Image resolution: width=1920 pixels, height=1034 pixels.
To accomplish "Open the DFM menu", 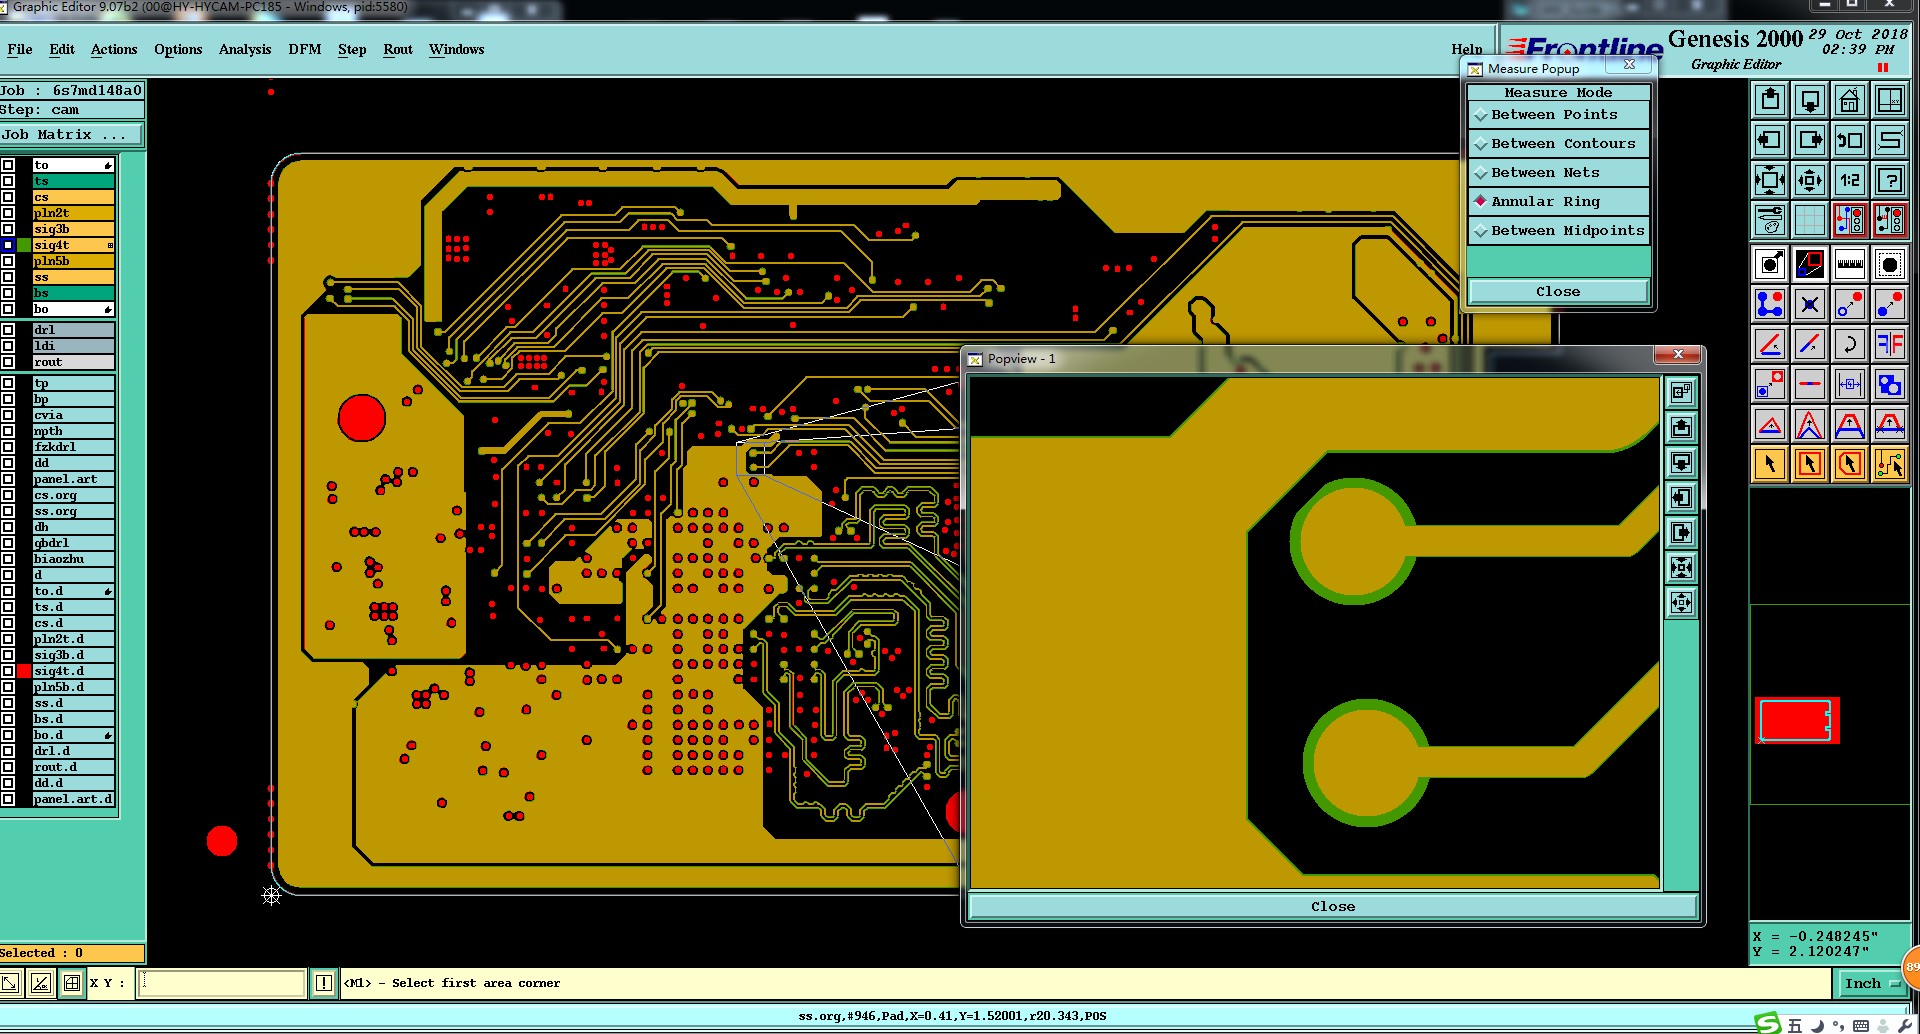I will (x=304, y=49).
